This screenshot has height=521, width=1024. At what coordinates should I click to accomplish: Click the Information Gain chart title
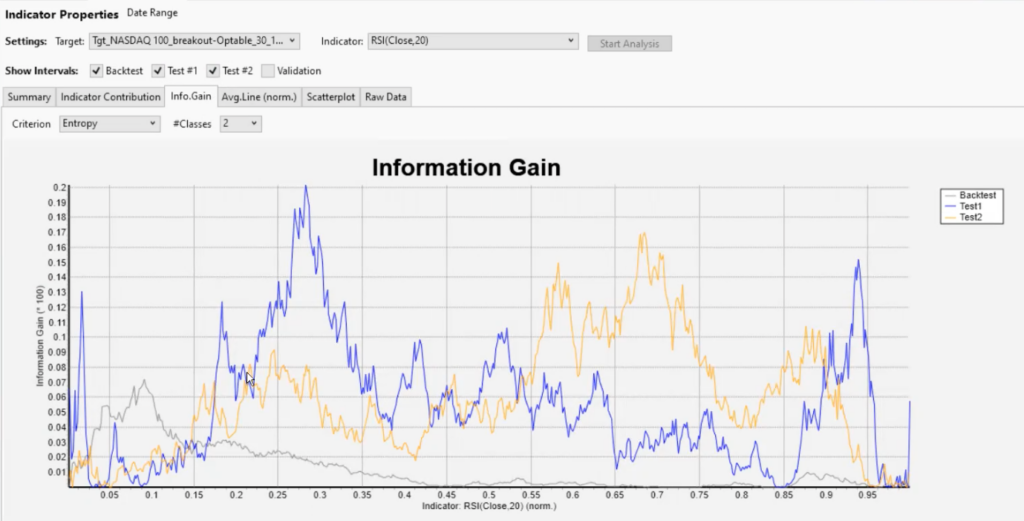click(x=465, y=168)
